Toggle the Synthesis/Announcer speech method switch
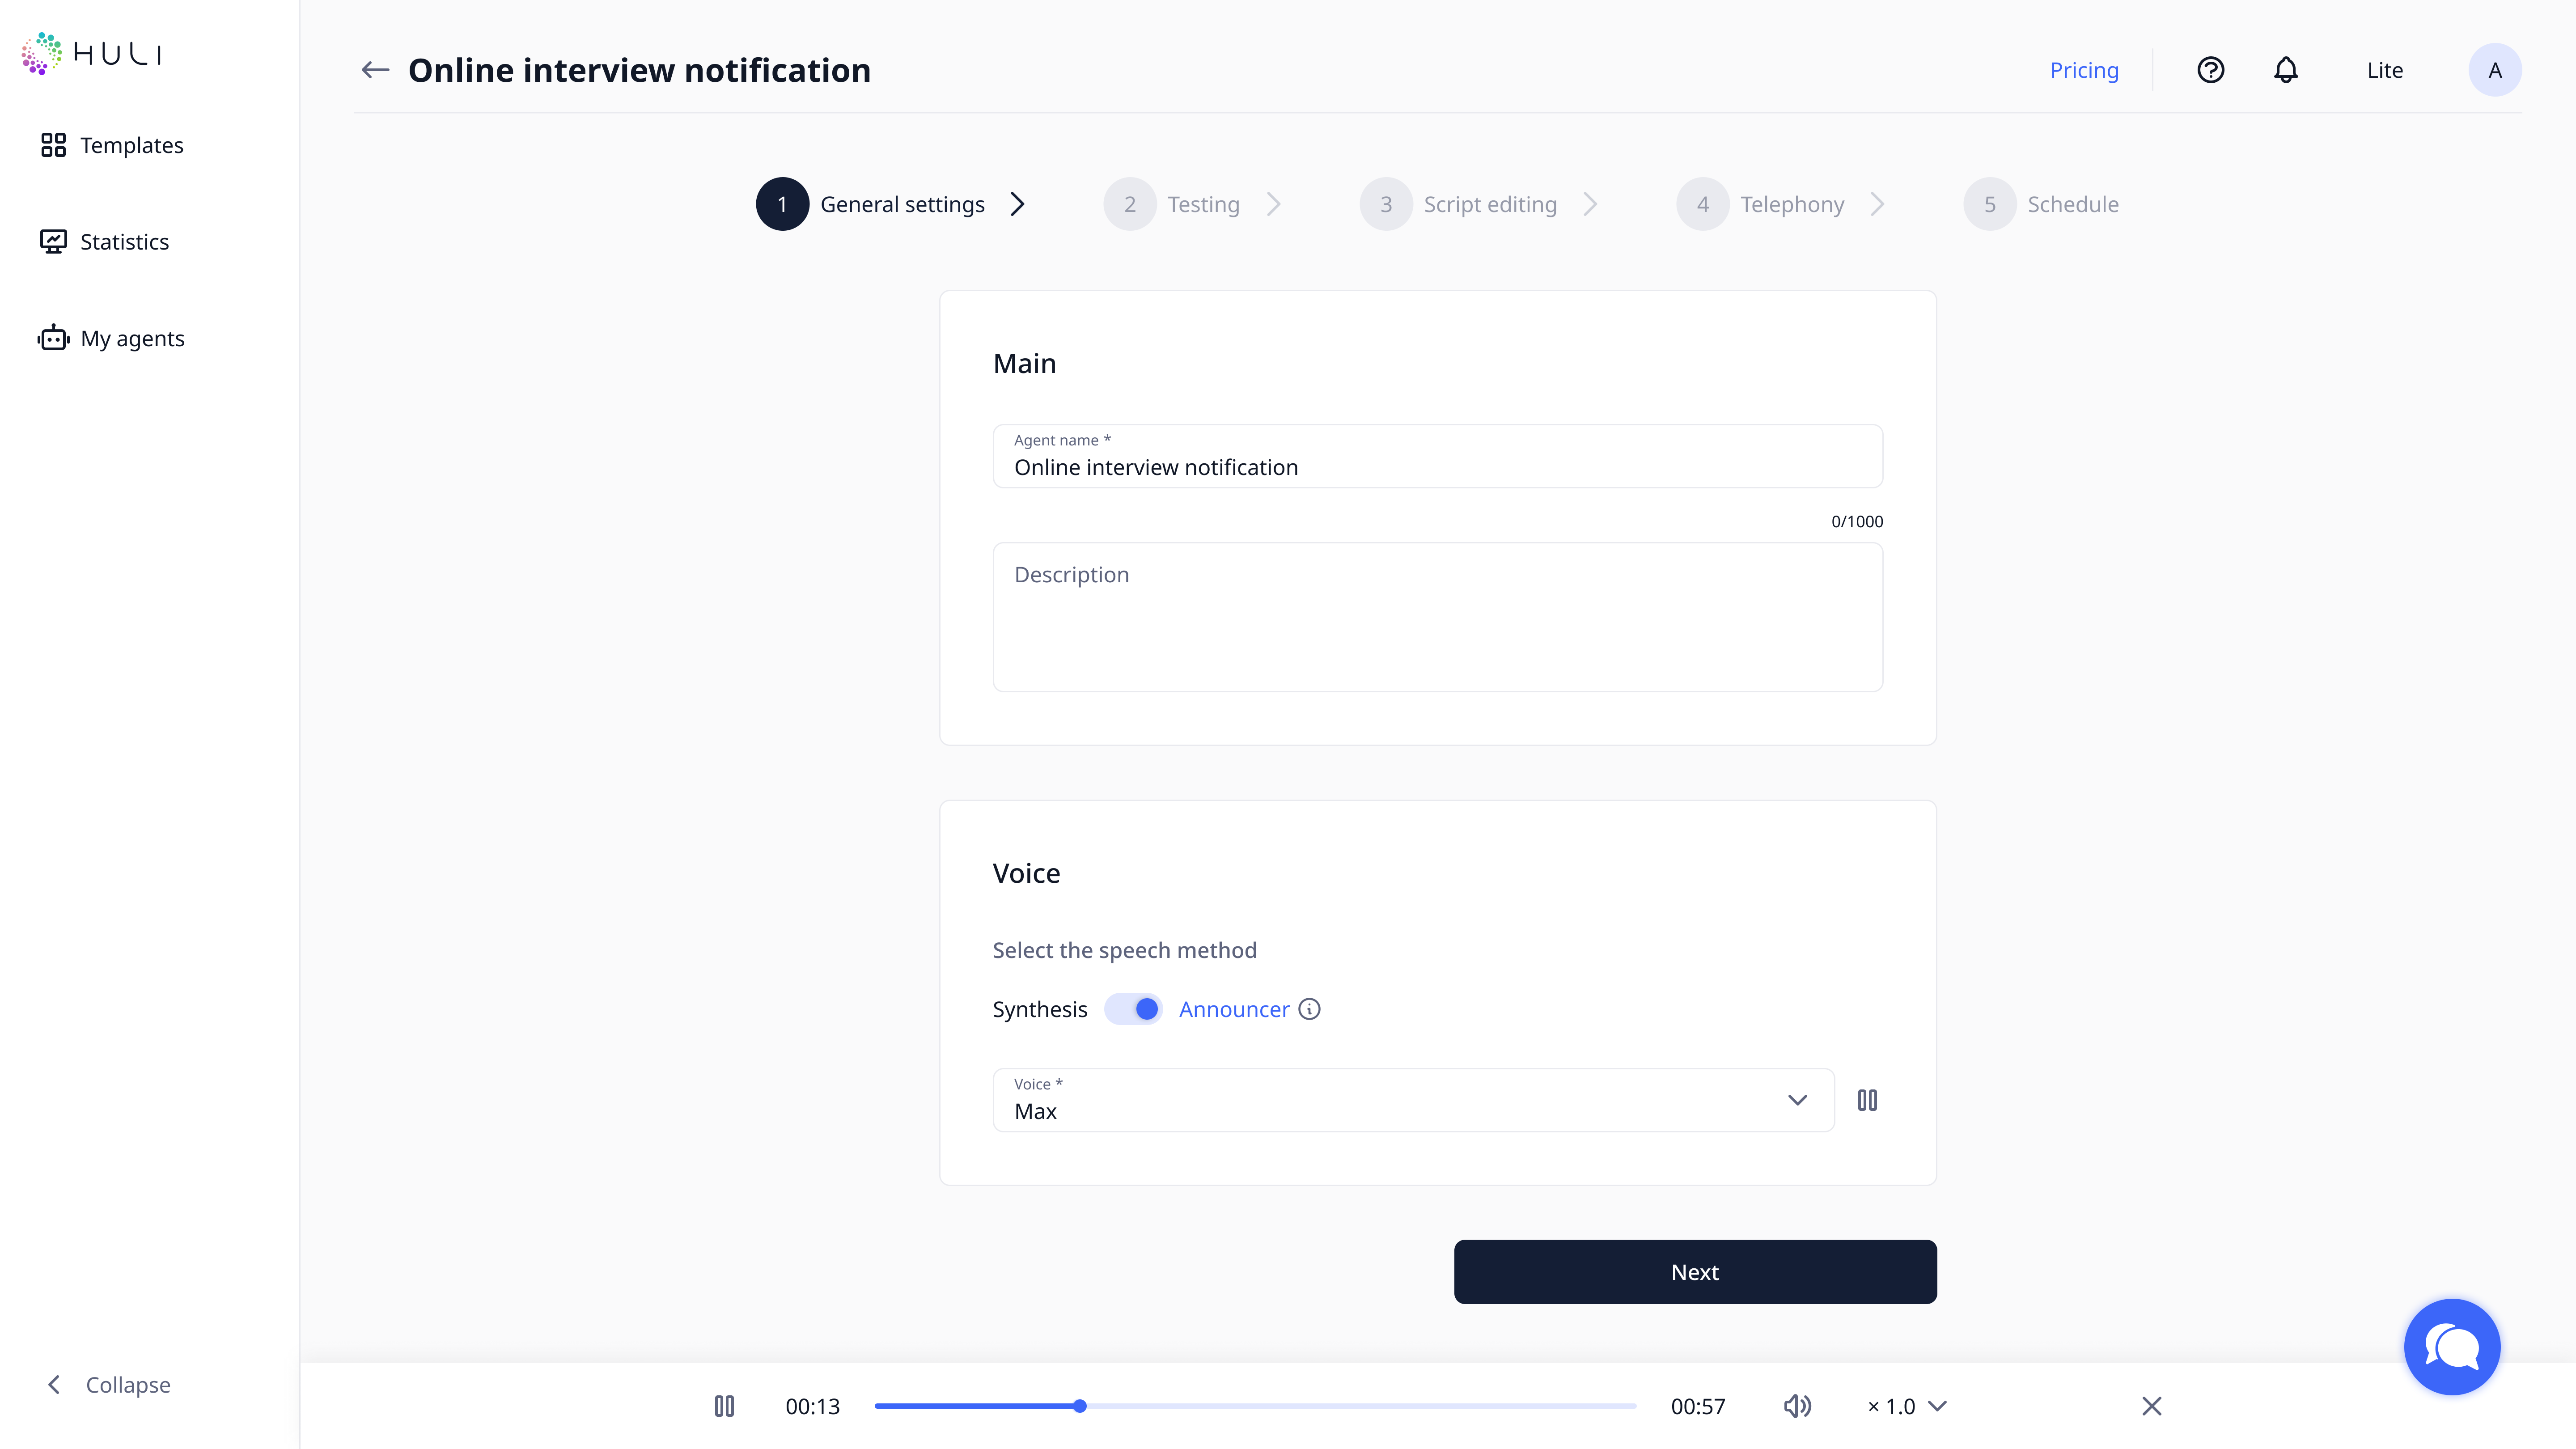 [1133, 1009]
